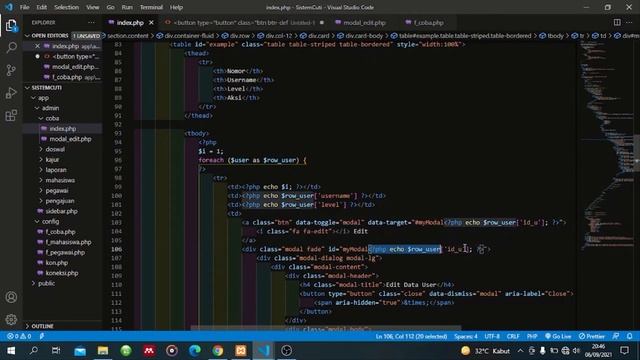Open the Help menu

176,7
